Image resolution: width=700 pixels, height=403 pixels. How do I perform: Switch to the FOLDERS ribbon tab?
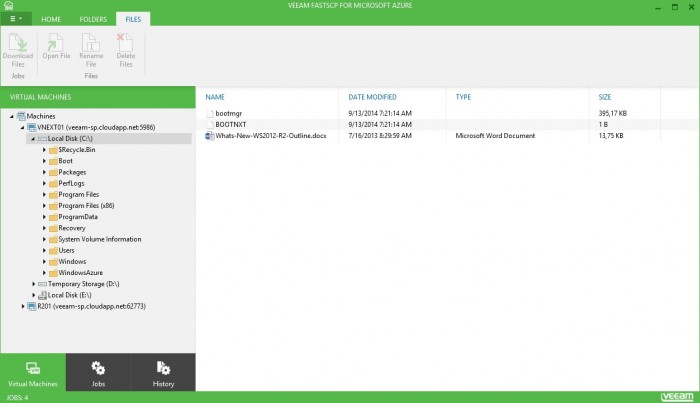point(92,19)
